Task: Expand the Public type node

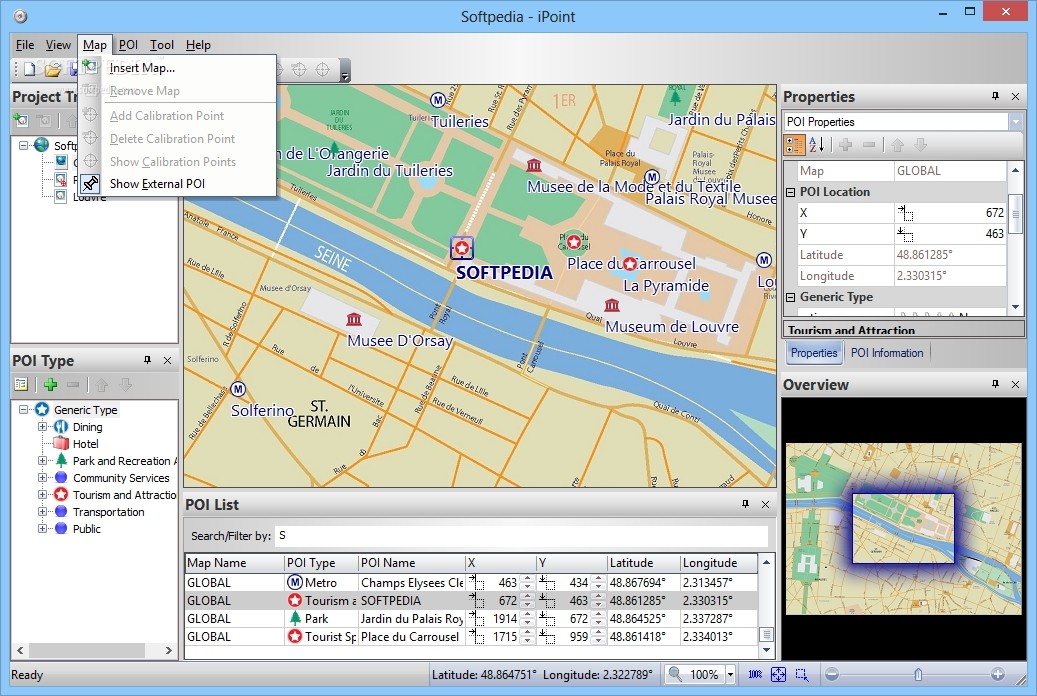Action: coord(42,529)
